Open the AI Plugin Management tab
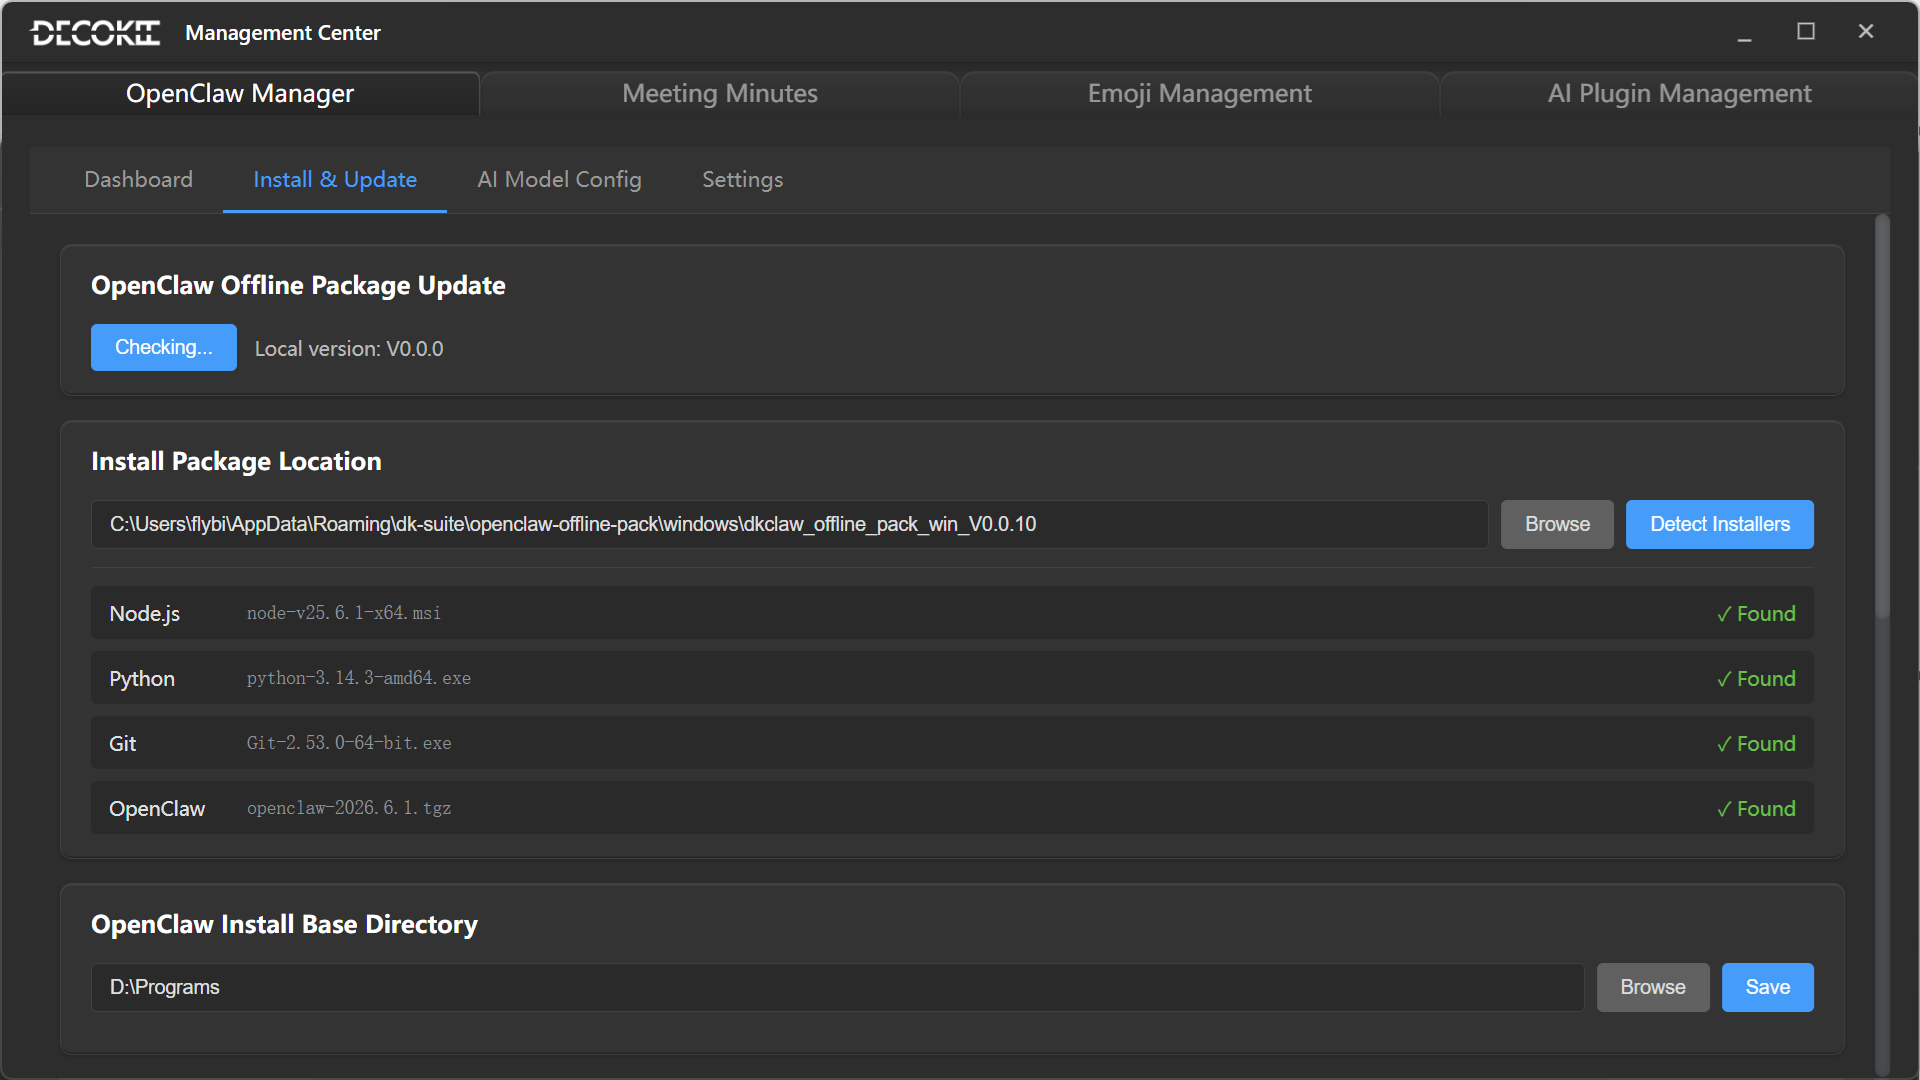This screenshot has height=1080, width=1920. click(1679, 93)
